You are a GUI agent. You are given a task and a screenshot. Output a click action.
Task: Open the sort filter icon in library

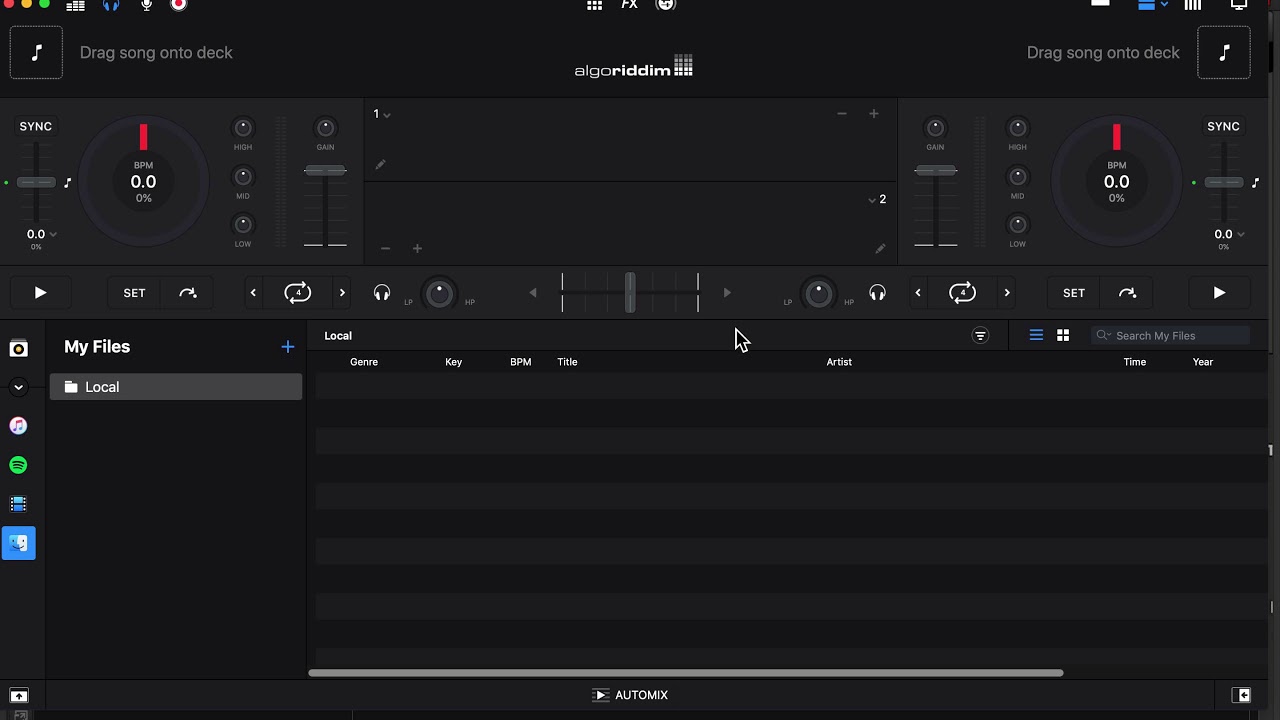click(x=980, y=336)
